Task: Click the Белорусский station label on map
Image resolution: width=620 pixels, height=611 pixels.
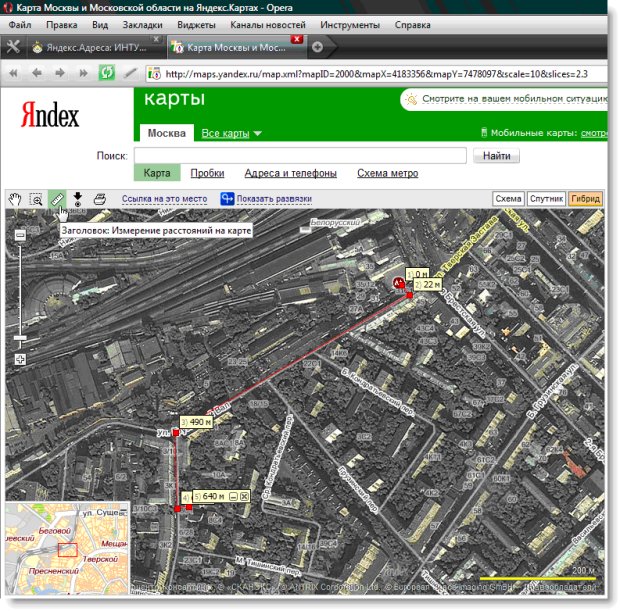Action: point(335,222)
